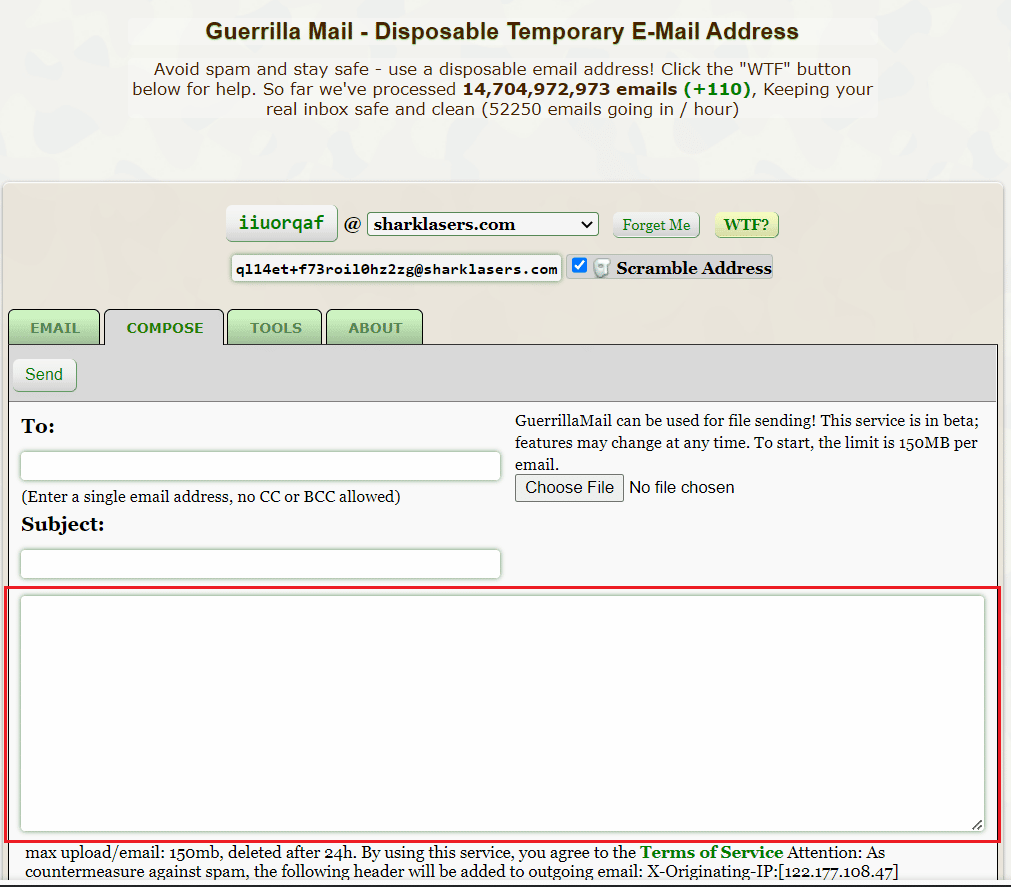
Task: Click the single email address note text
Action: (211, 496)
